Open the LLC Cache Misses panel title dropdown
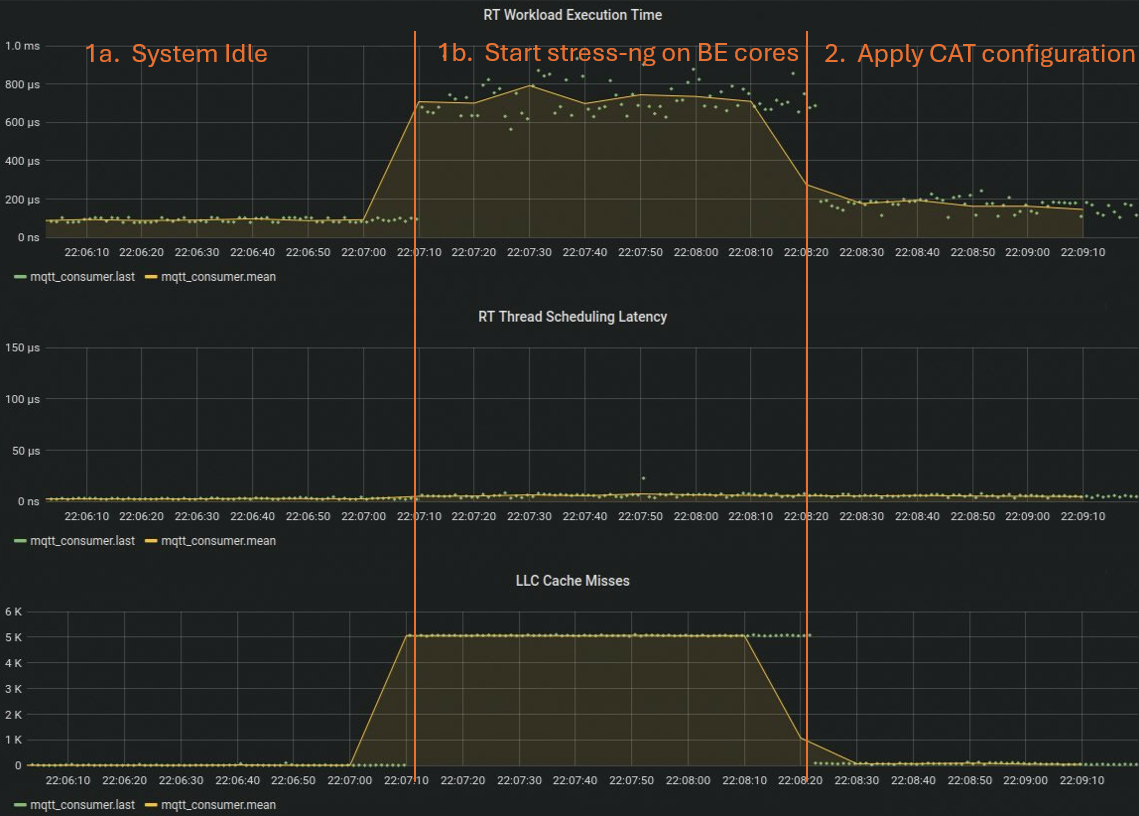This screenshot has width=1139, height=816. tap(572, 580)
